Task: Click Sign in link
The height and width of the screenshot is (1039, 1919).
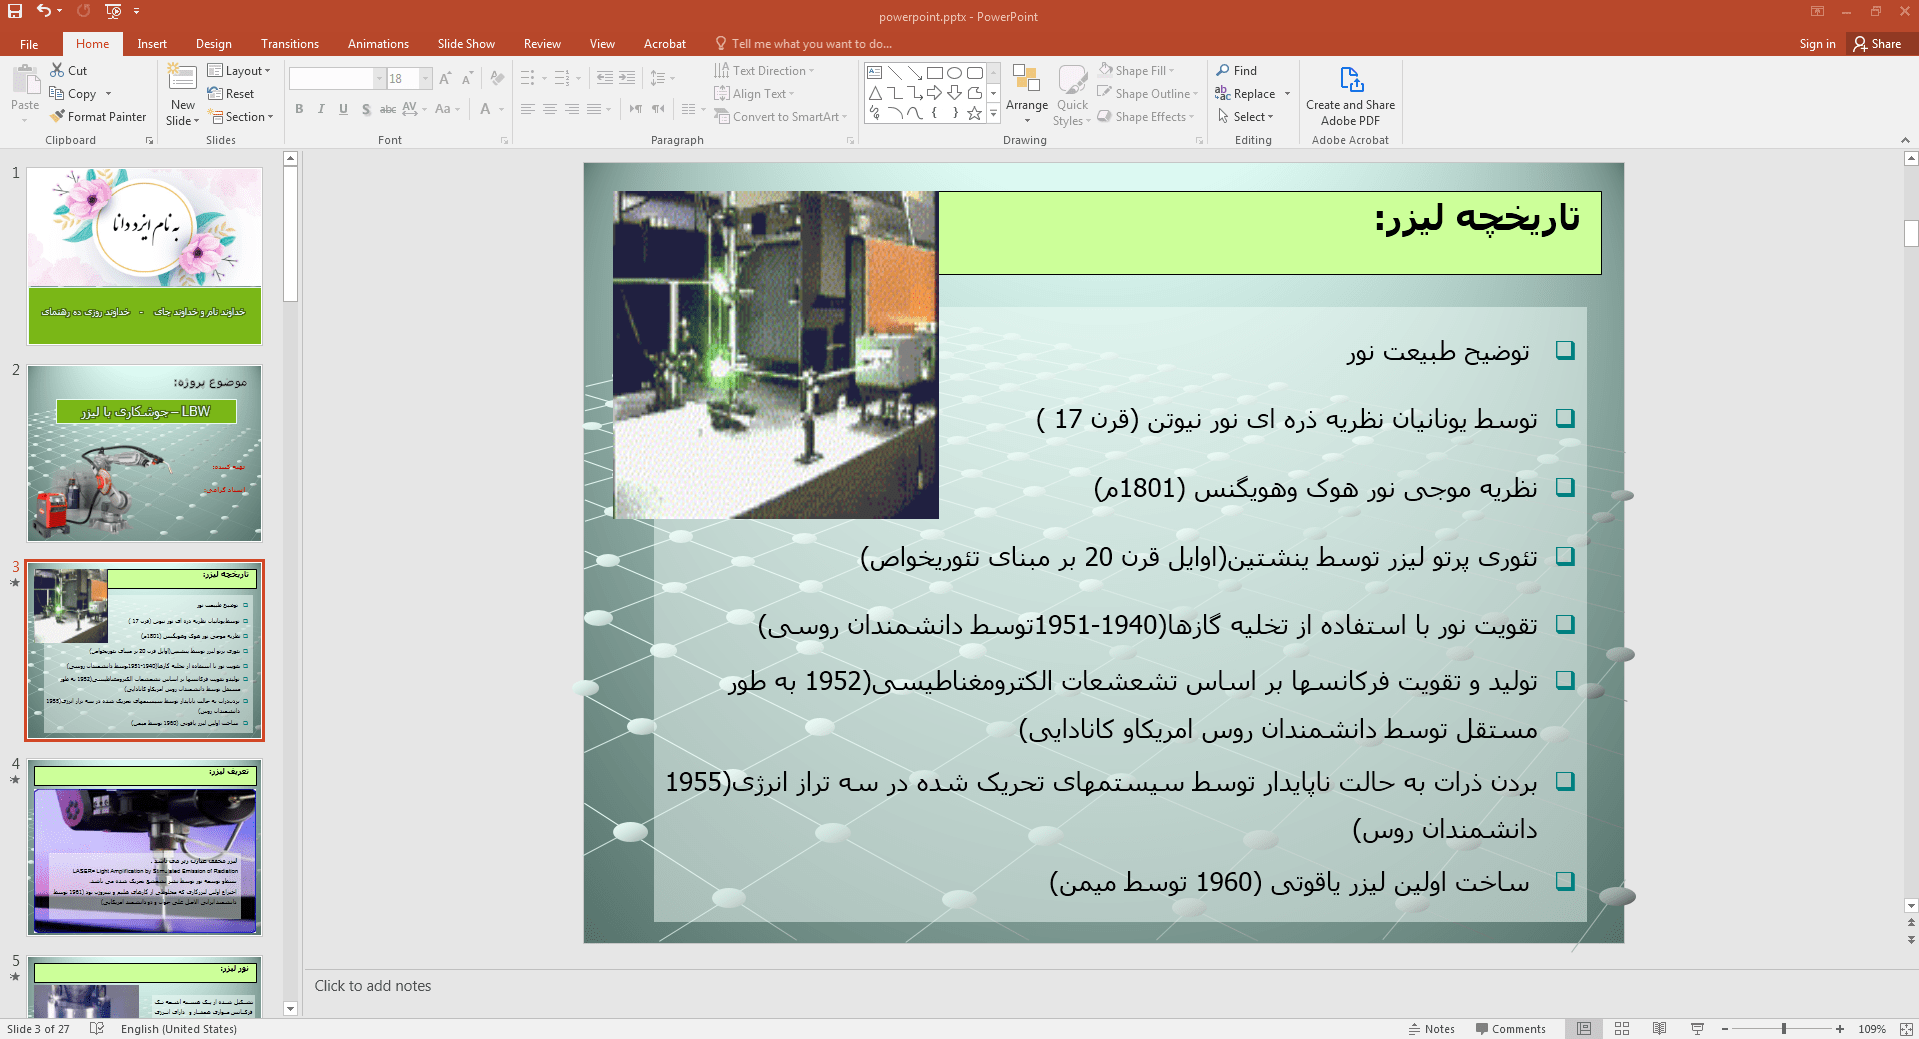Action: pos(1817,44)
